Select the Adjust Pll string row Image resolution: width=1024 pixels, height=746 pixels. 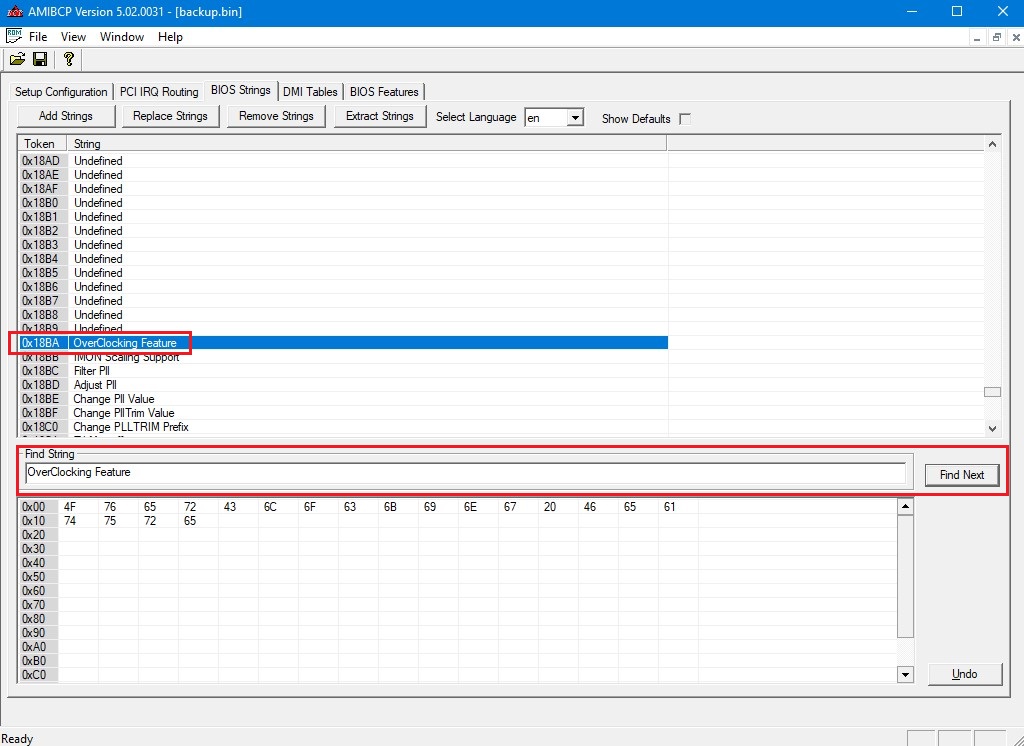click(344, 385)
